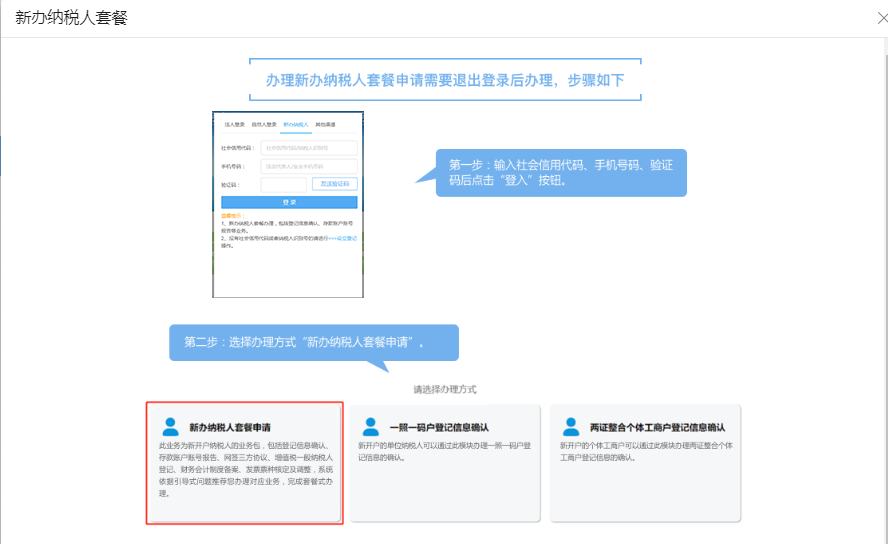The height and width of the screenshot is (544, 888).
Task: Select the 新办纳税人套餐申请 card title
Action: pos(230,427)
